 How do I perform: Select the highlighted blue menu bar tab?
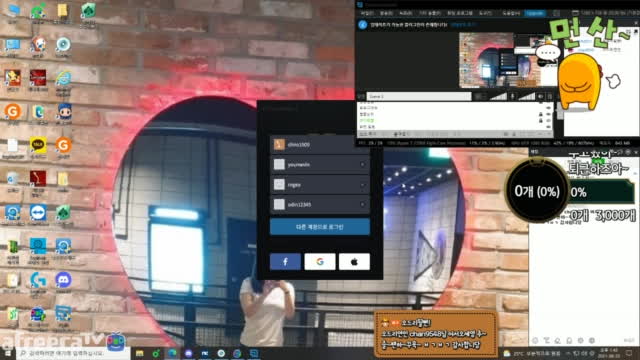535,13
